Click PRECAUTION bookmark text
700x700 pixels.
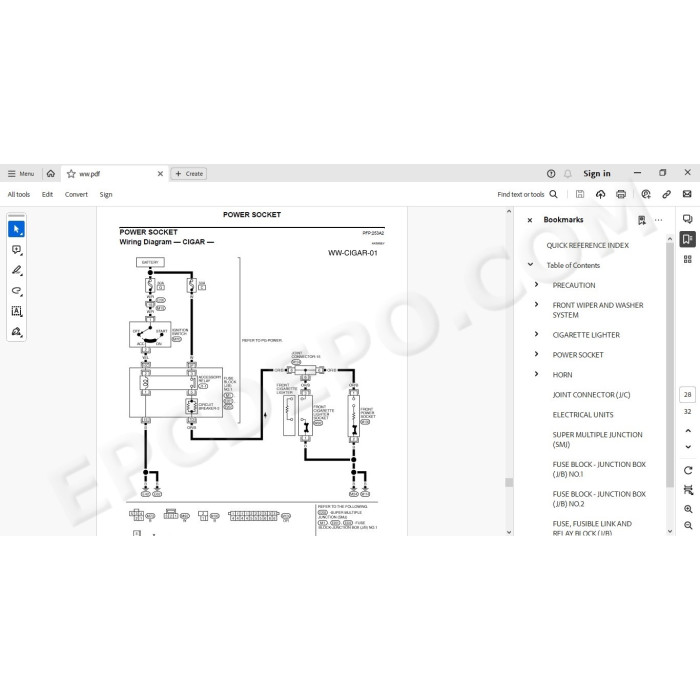pyautogui.click(x=574, y=285)
